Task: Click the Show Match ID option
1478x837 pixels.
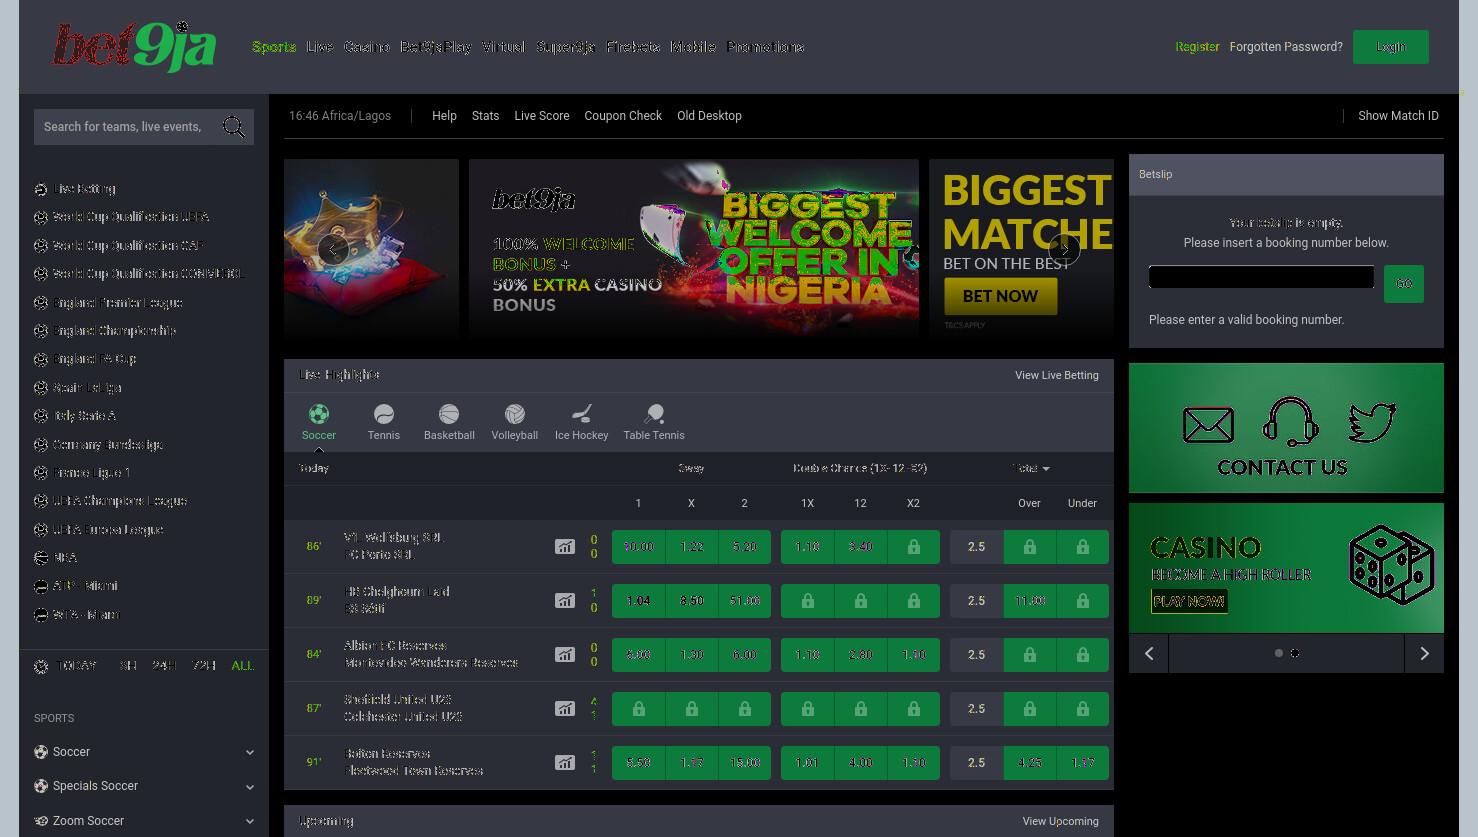Action: (1398, 116)
